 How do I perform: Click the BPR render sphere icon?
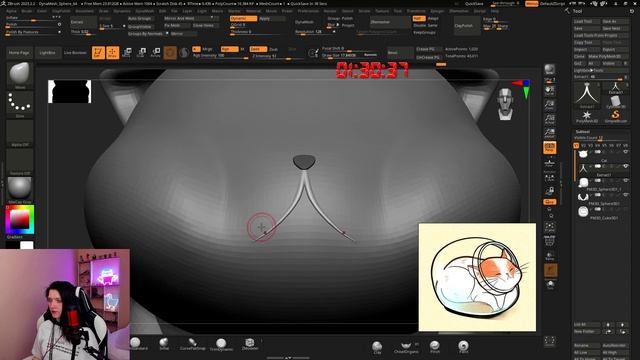(x=549, y=70)
